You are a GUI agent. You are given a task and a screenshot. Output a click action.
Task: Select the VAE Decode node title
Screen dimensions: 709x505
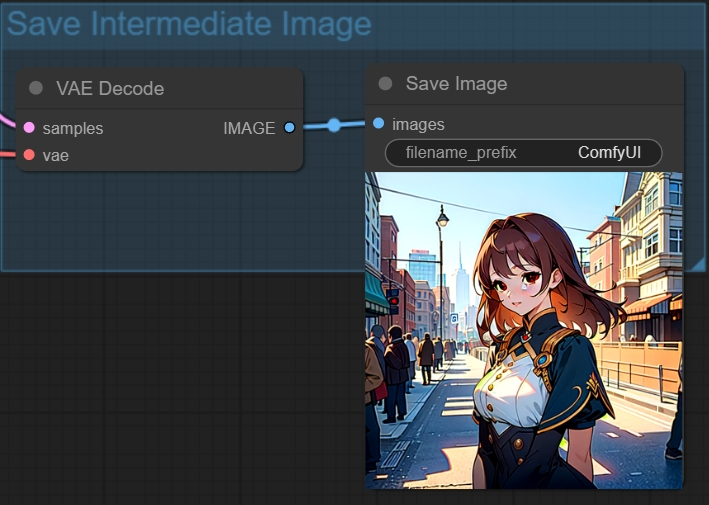(110, 89)
